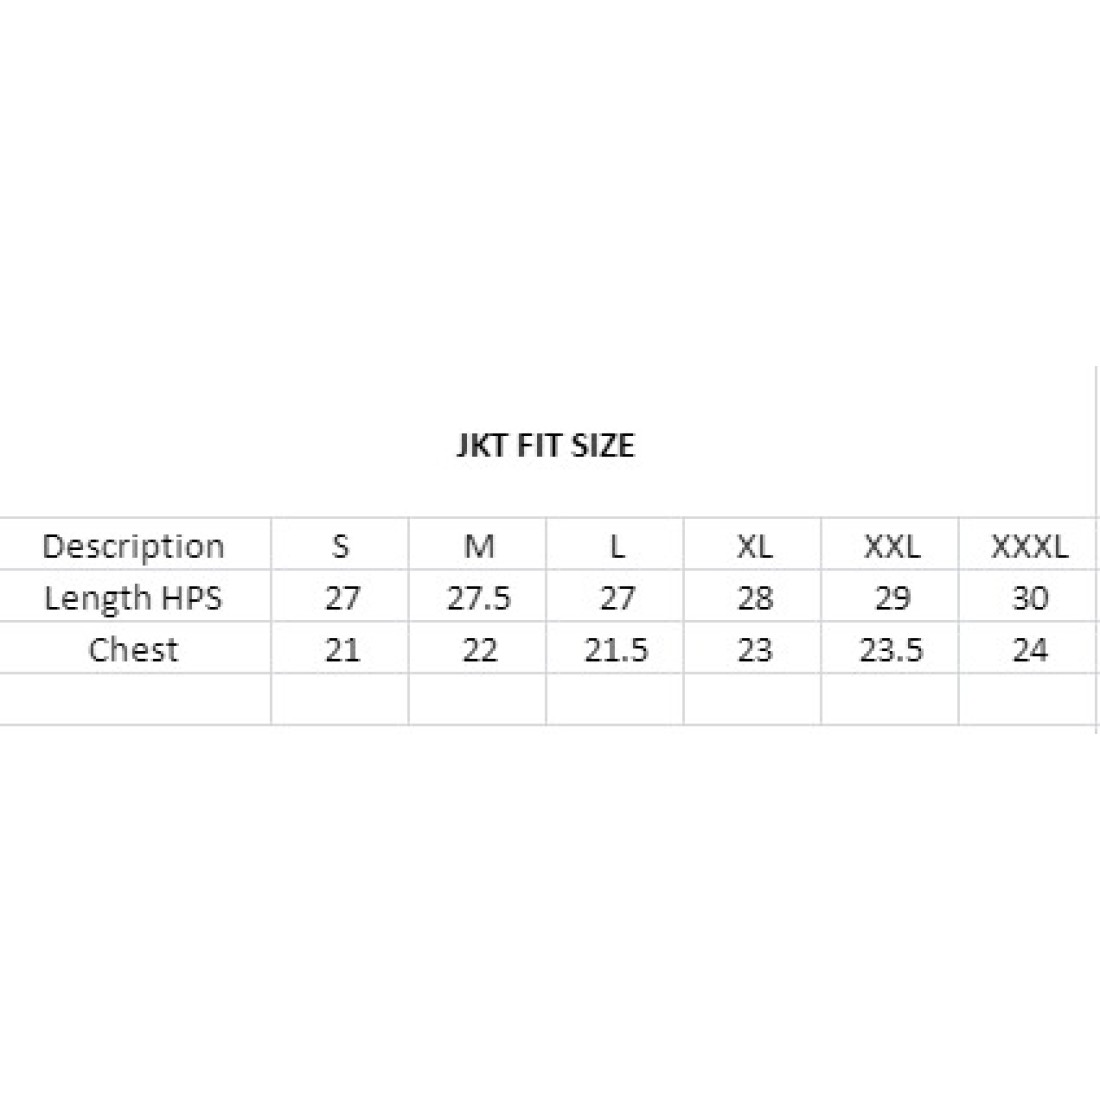Select the XL size column header
Screen dimensions: 1100x1100
pos(753,545)
